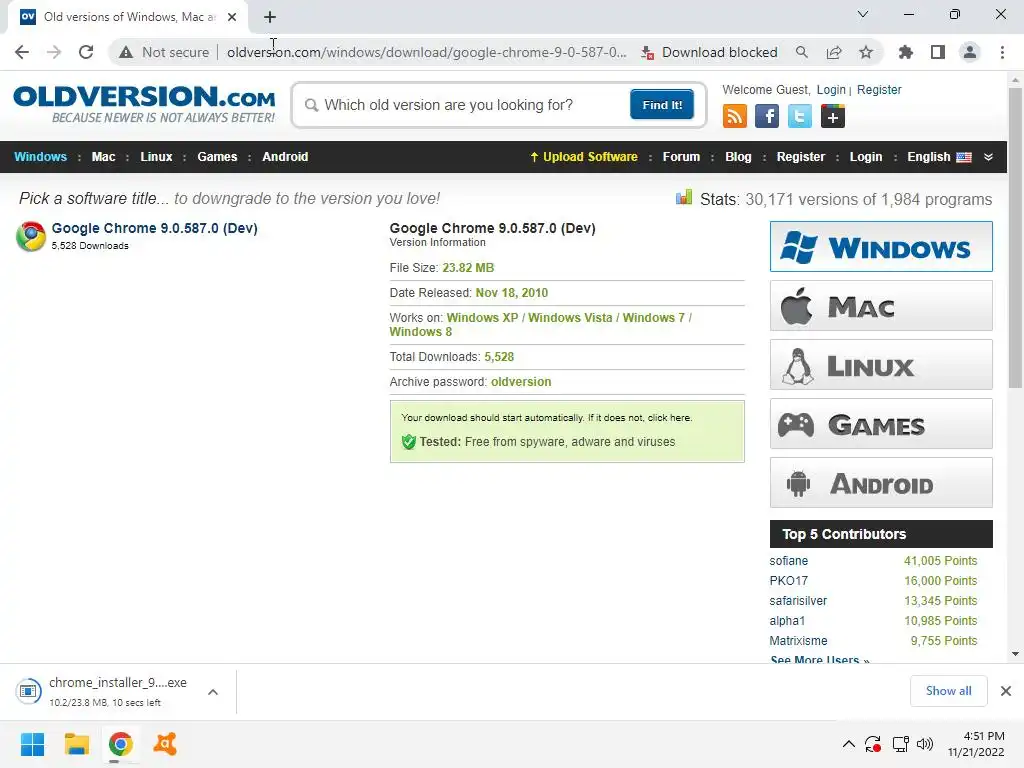Select Mac in the navigation bar

(x=103, y=157)
